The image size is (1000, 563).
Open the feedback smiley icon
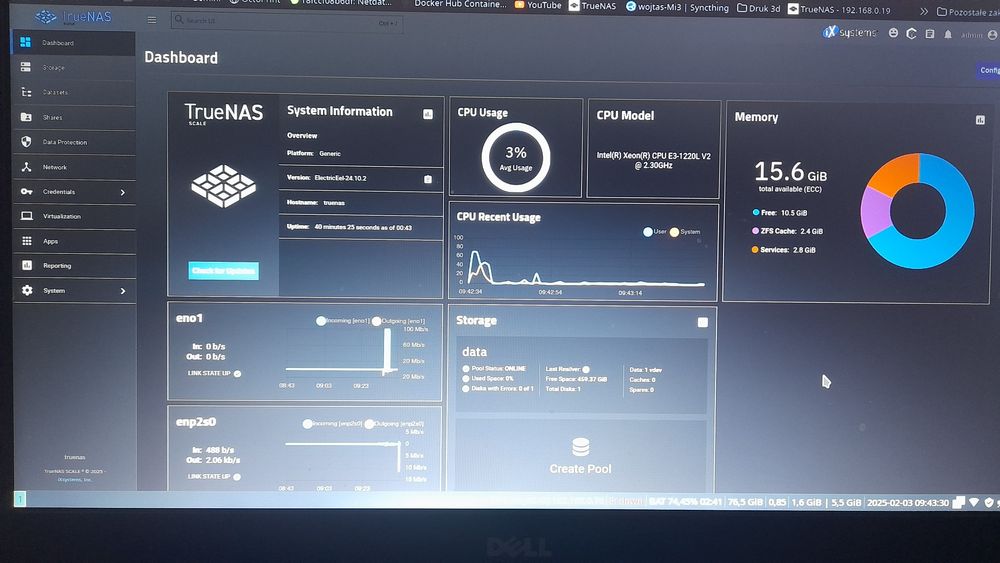893,33
